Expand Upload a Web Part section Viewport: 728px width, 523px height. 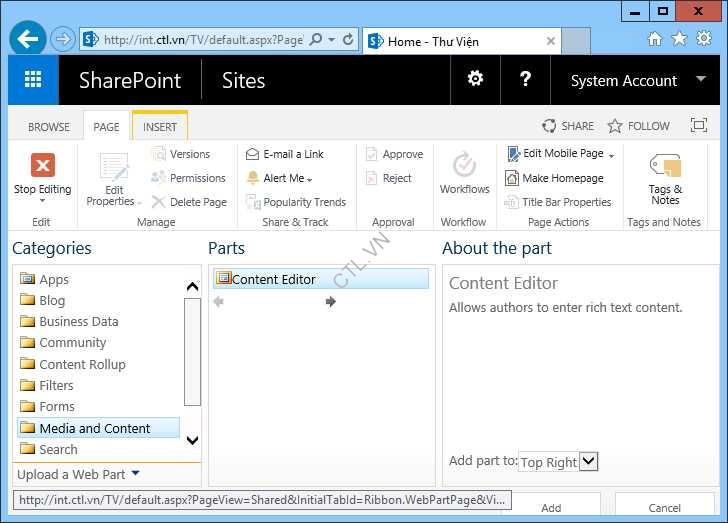coord(78,474)
